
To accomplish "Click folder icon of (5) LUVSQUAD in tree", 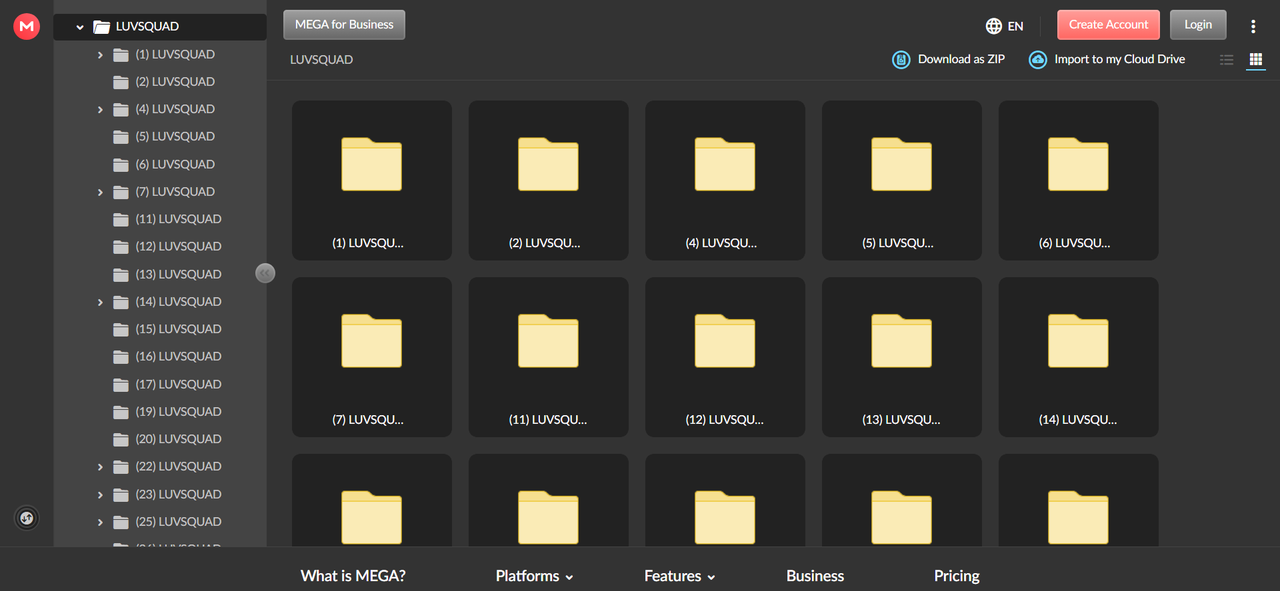I will (x=121, y=137).
